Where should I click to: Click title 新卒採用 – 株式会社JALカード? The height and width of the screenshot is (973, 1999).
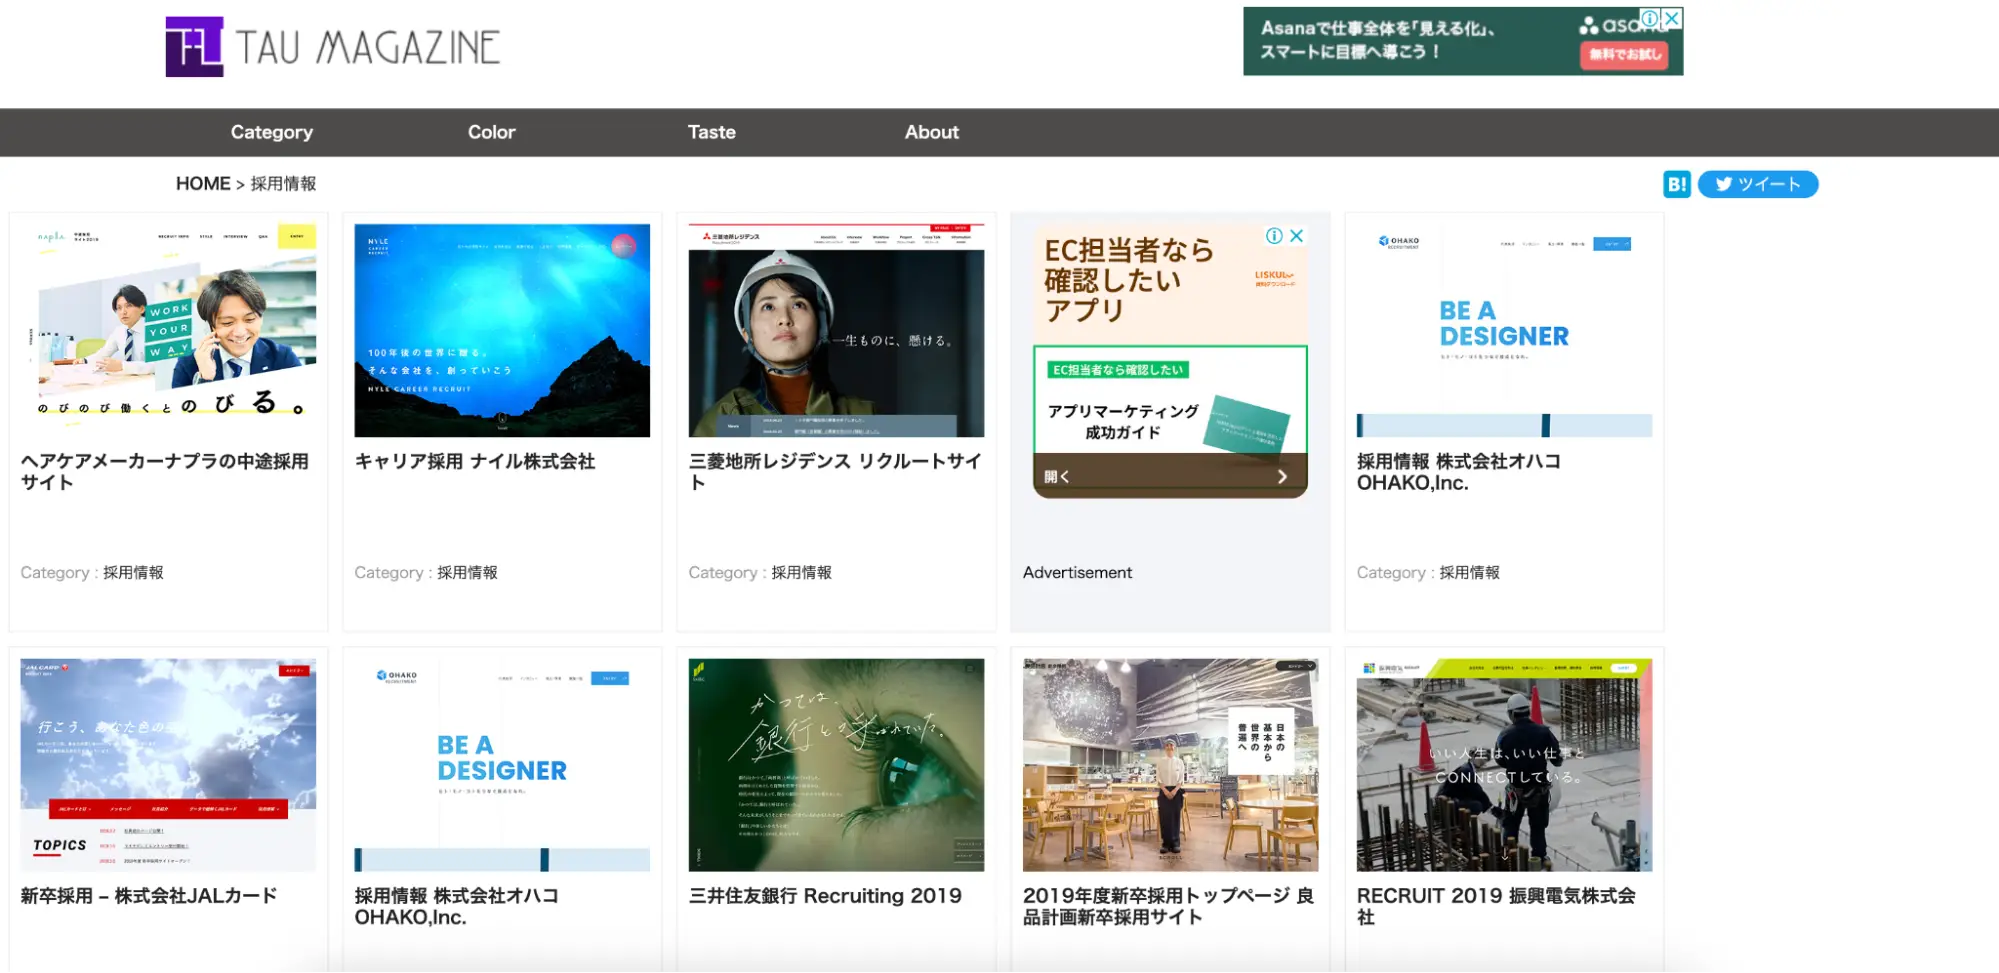tap(149, 896)
